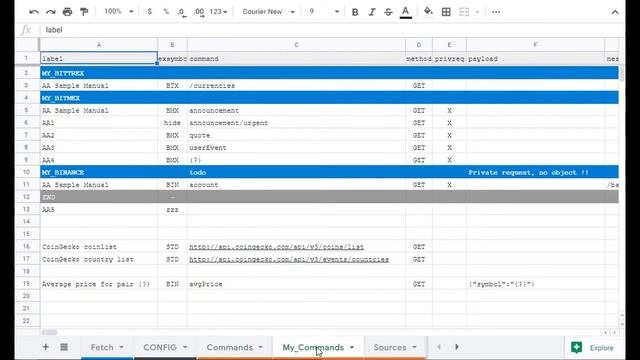640x360 pixels.
Task: Select the /currencies cell
Action: 296,86
